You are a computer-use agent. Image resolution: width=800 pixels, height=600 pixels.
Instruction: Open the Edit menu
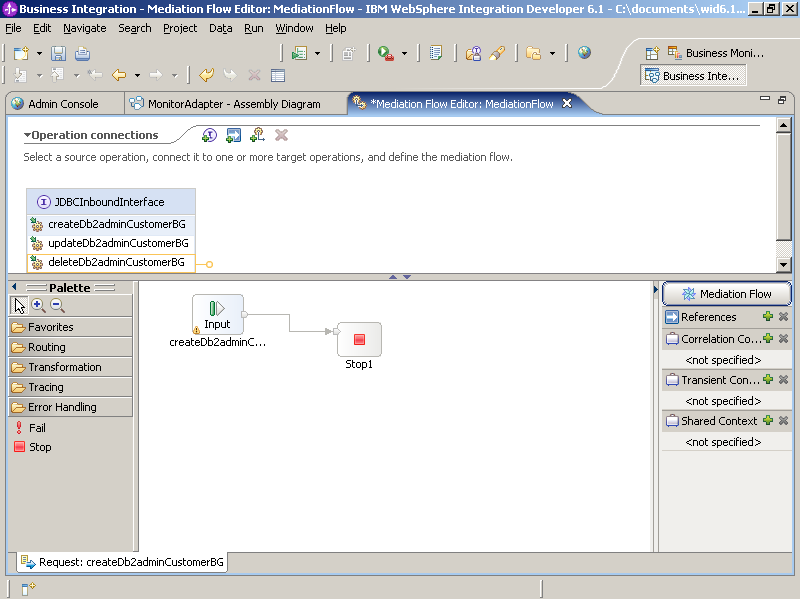pos(42,29)
